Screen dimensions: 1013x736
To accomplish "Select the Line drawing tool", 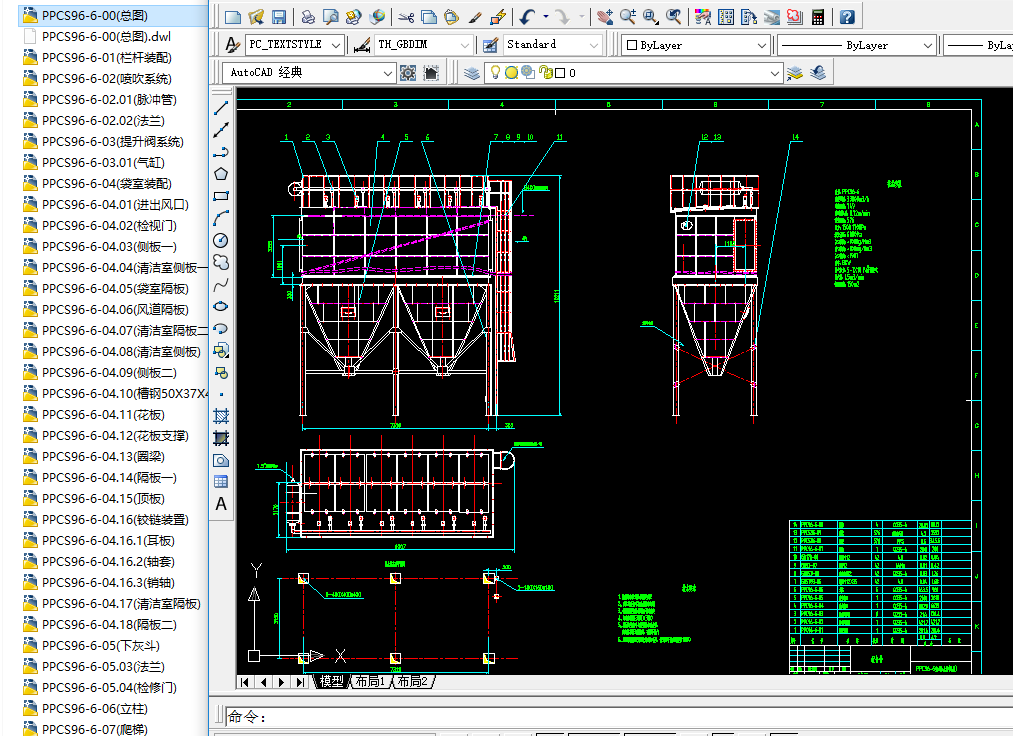I will tap(221, 107).
